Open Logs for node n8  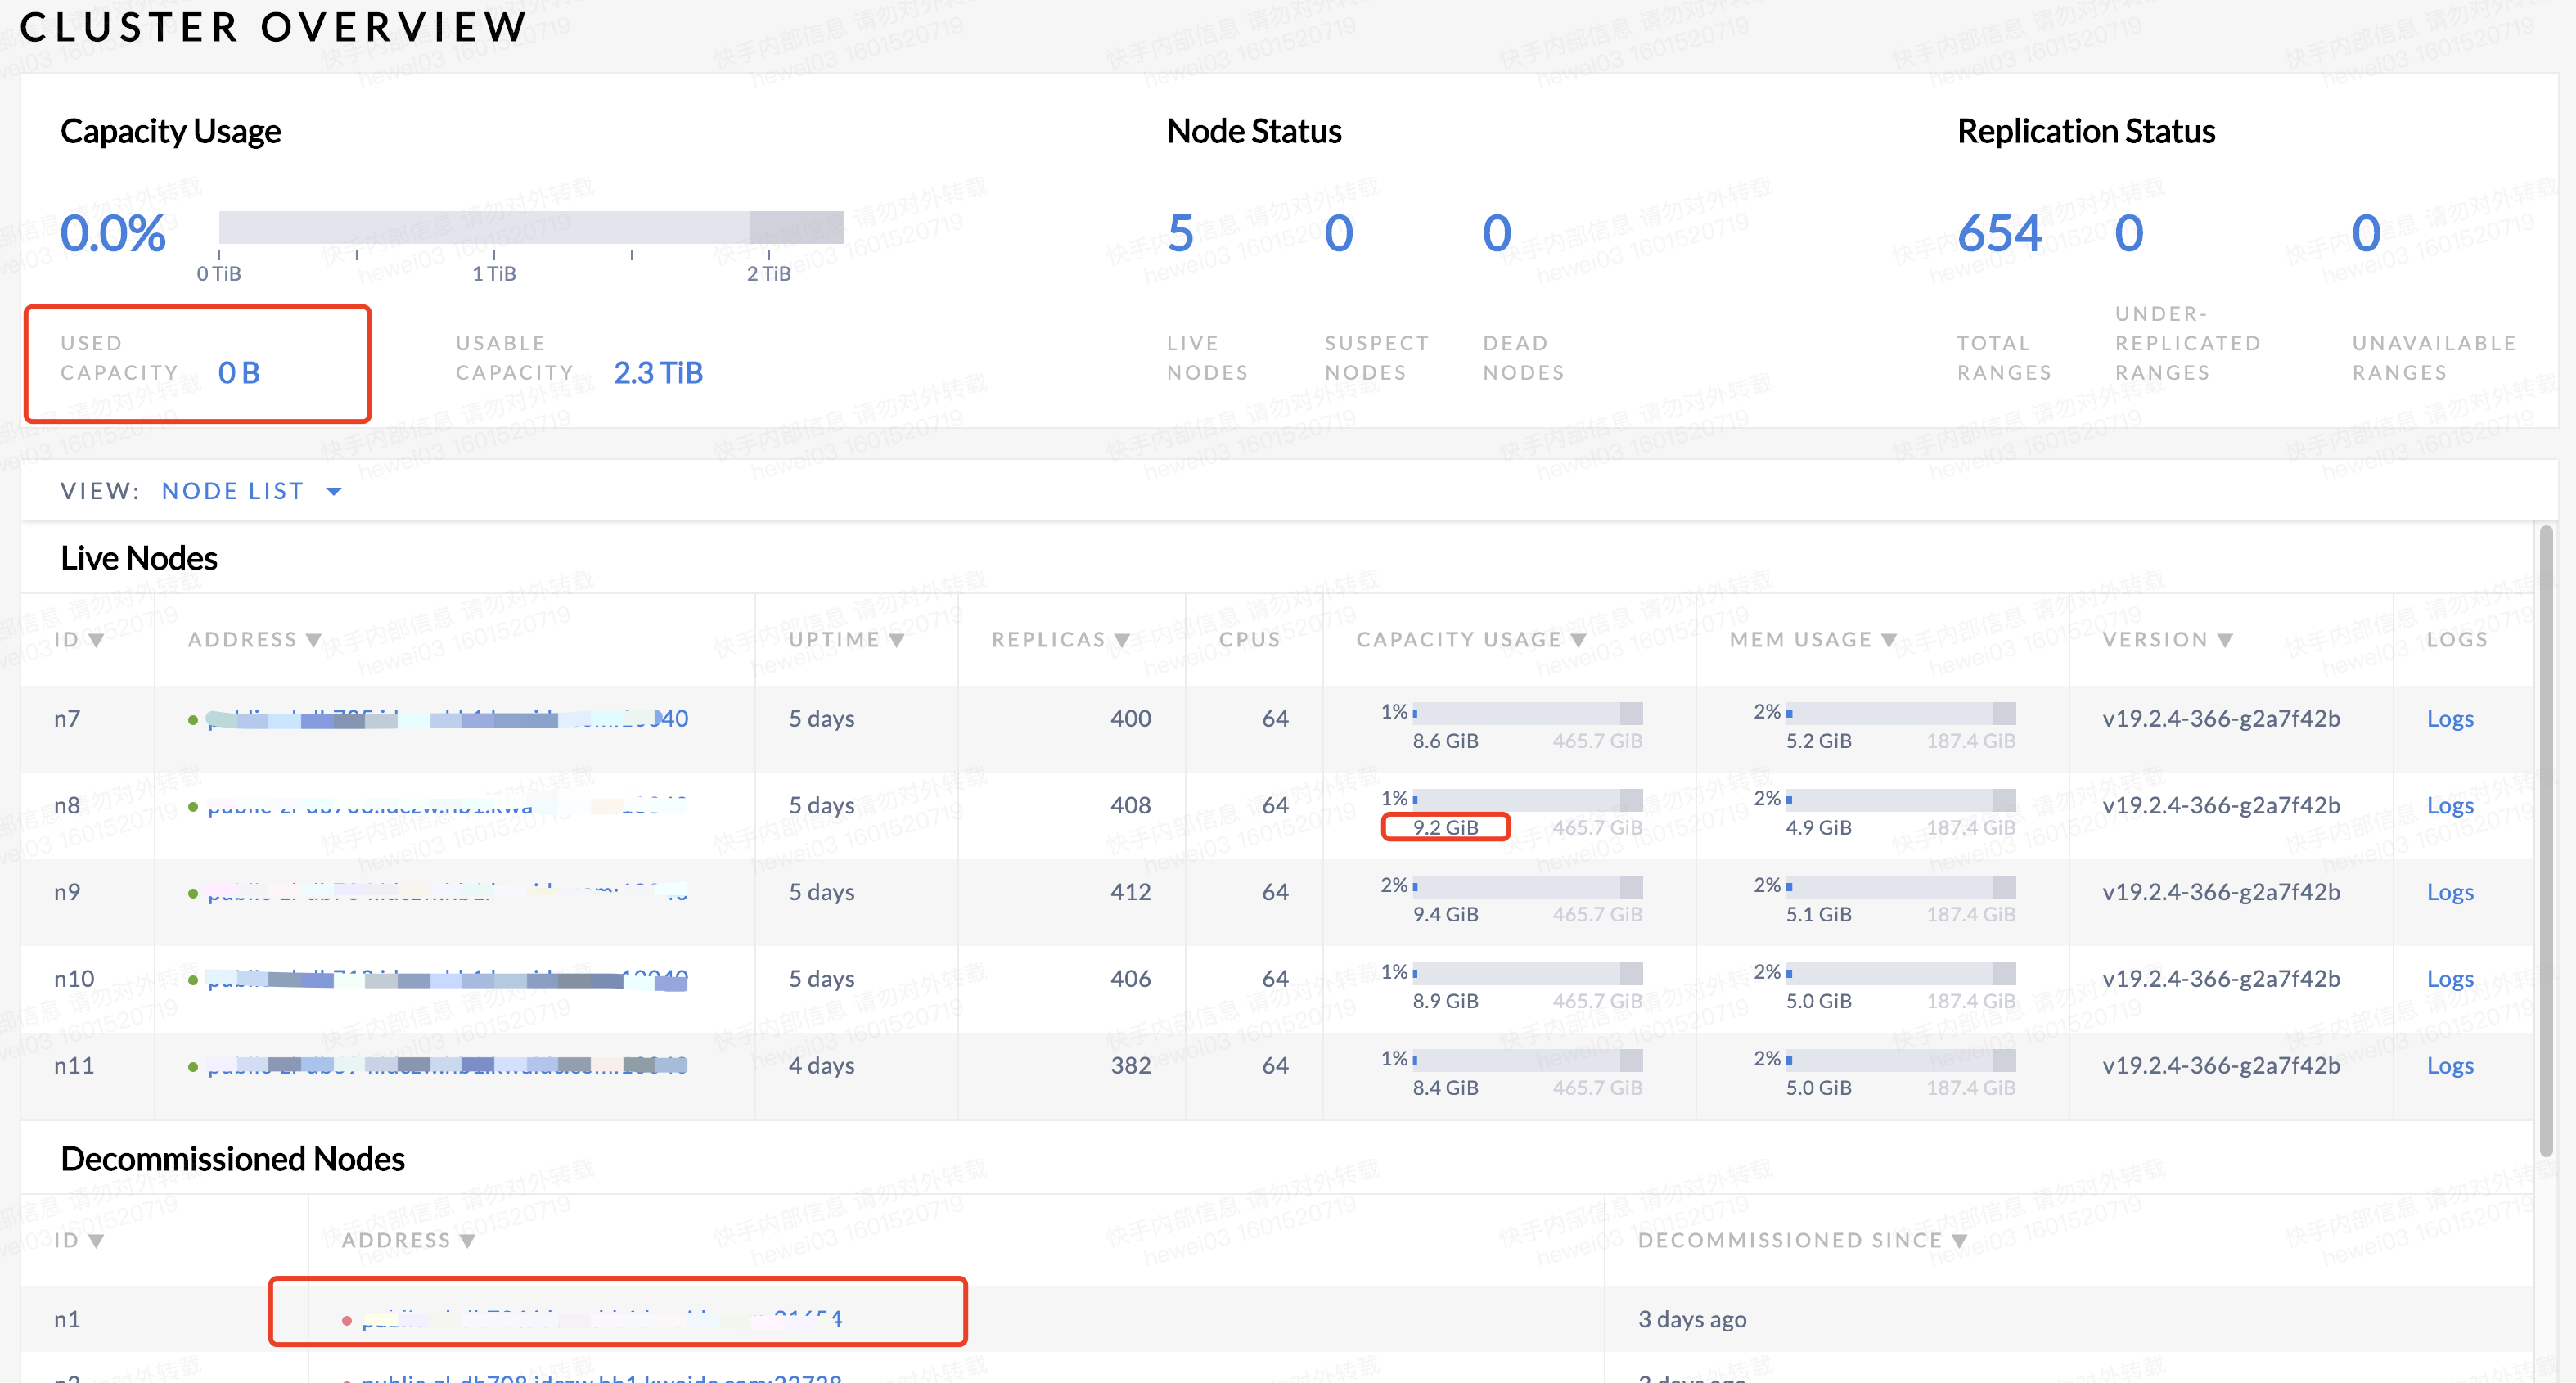click(x=2450, y=805)
